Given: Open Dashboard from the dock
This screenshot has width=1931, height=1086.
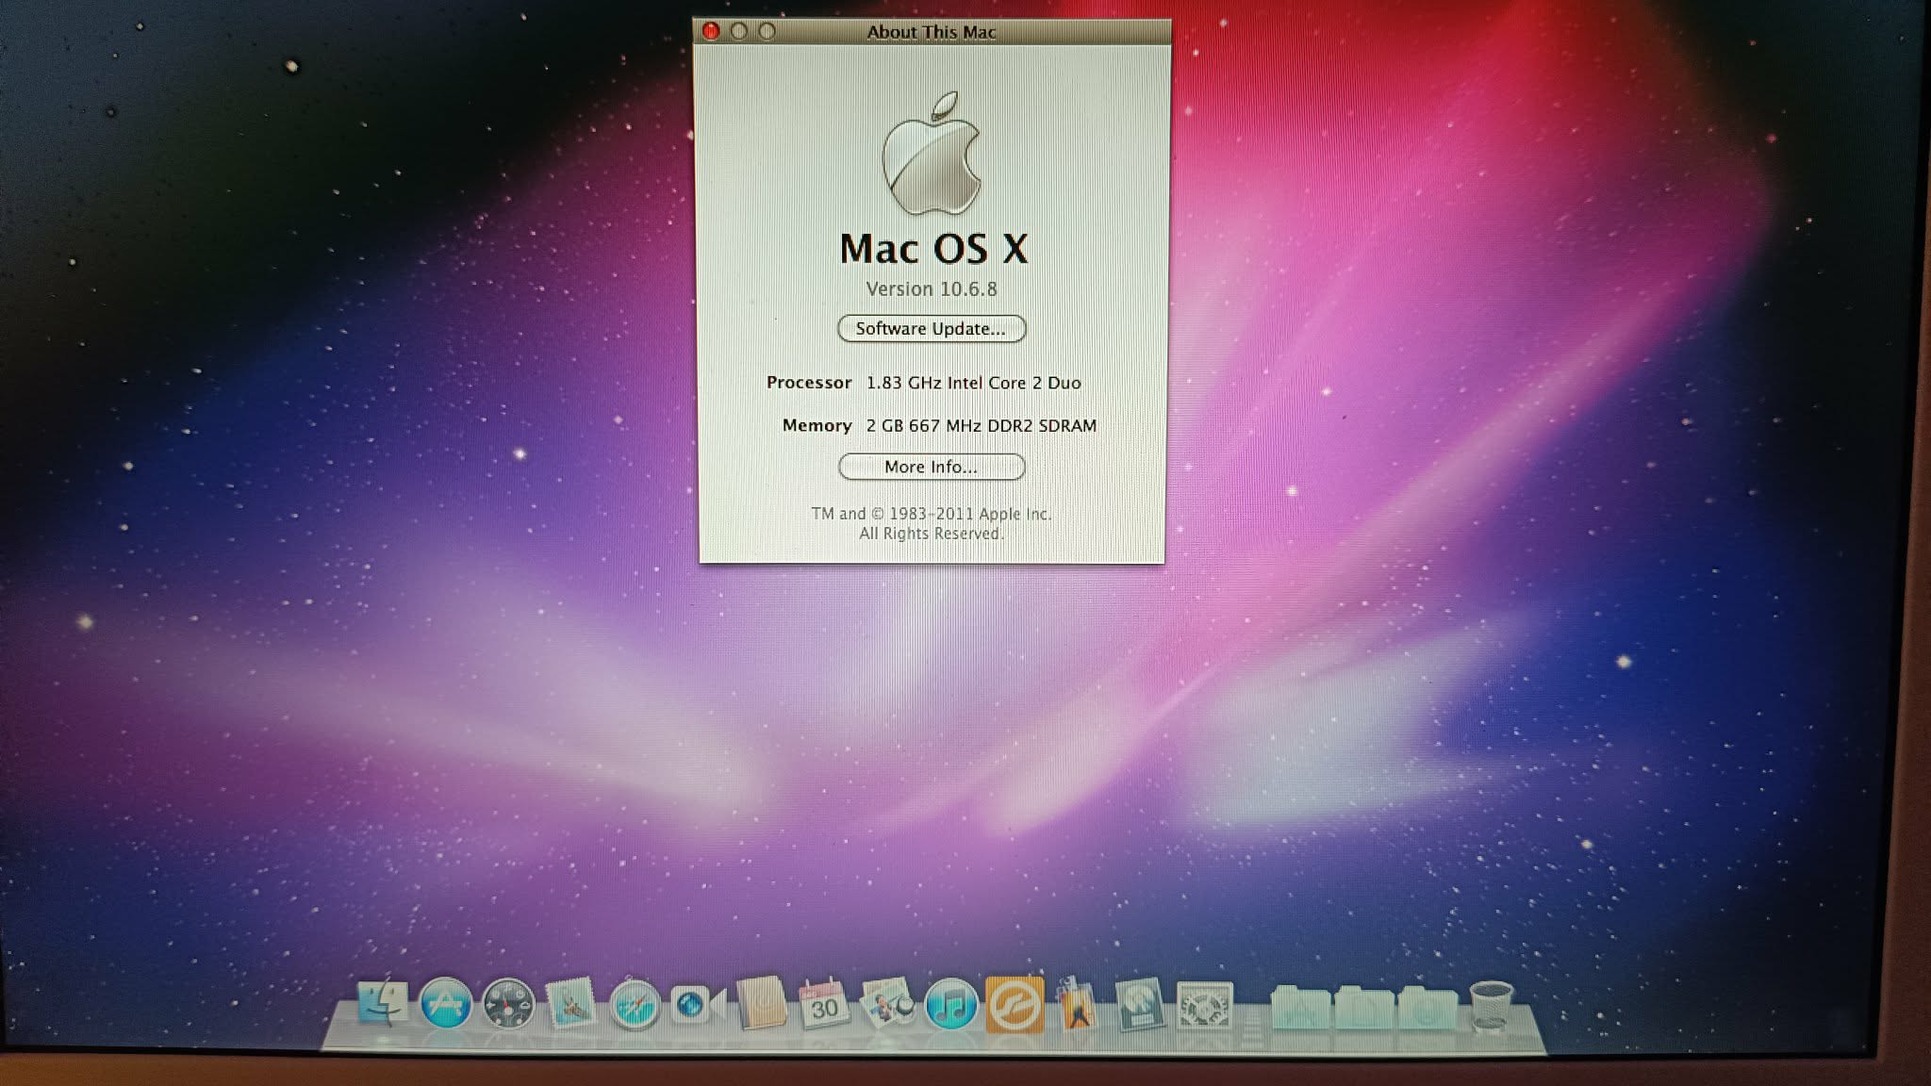Looking at the screenshot, I should tap(508, 1004).
